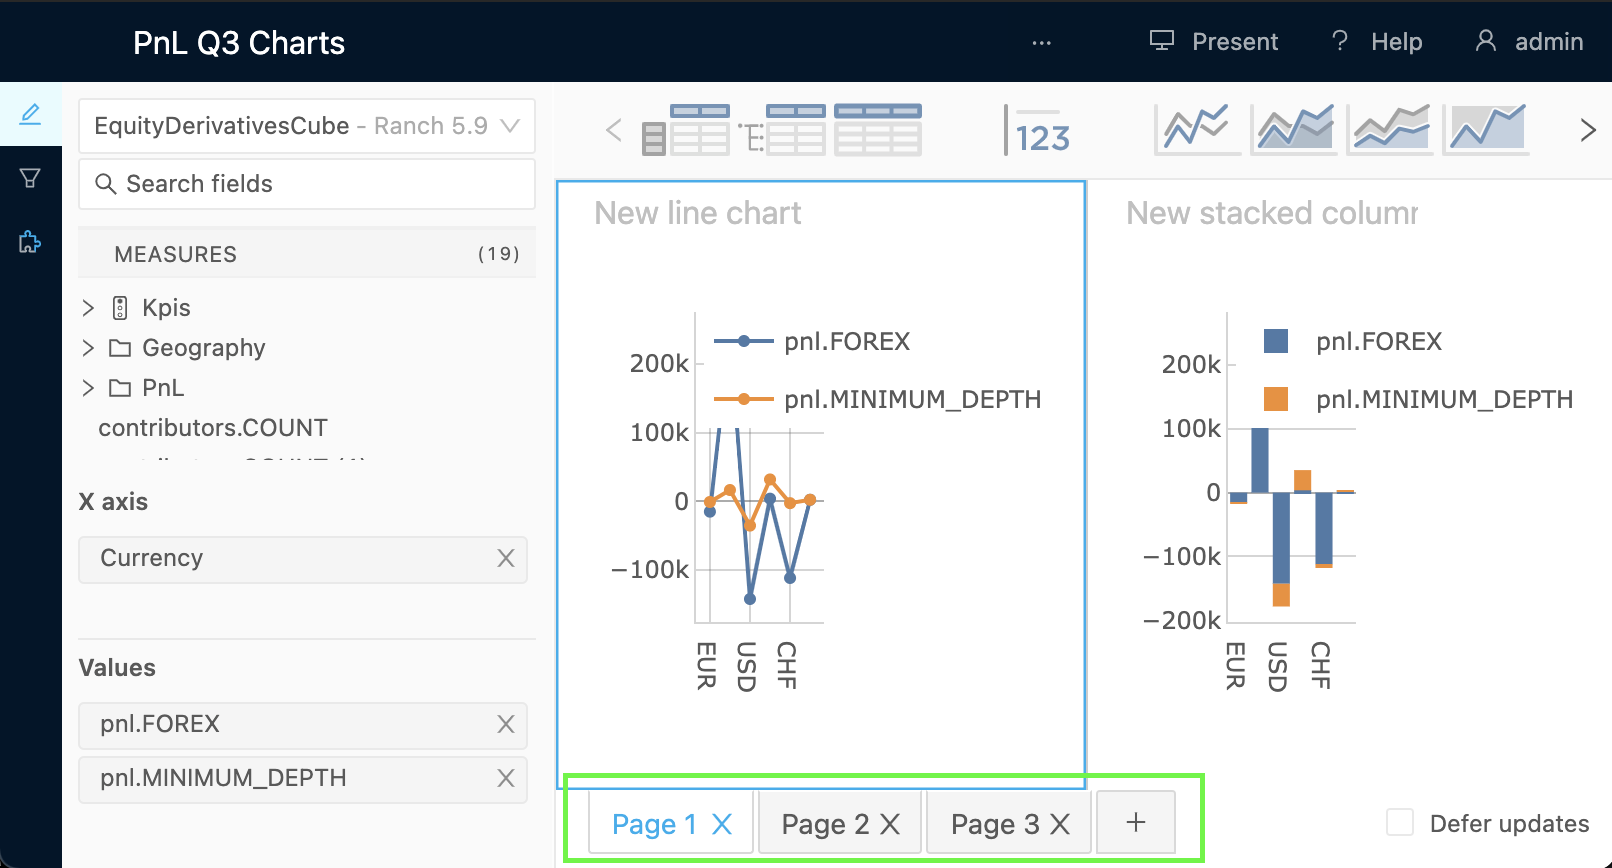Image resolution: width=1612 pixels, height=868 pixels.
Task: Remove Currency from X axis
Action: pos(506,558)
